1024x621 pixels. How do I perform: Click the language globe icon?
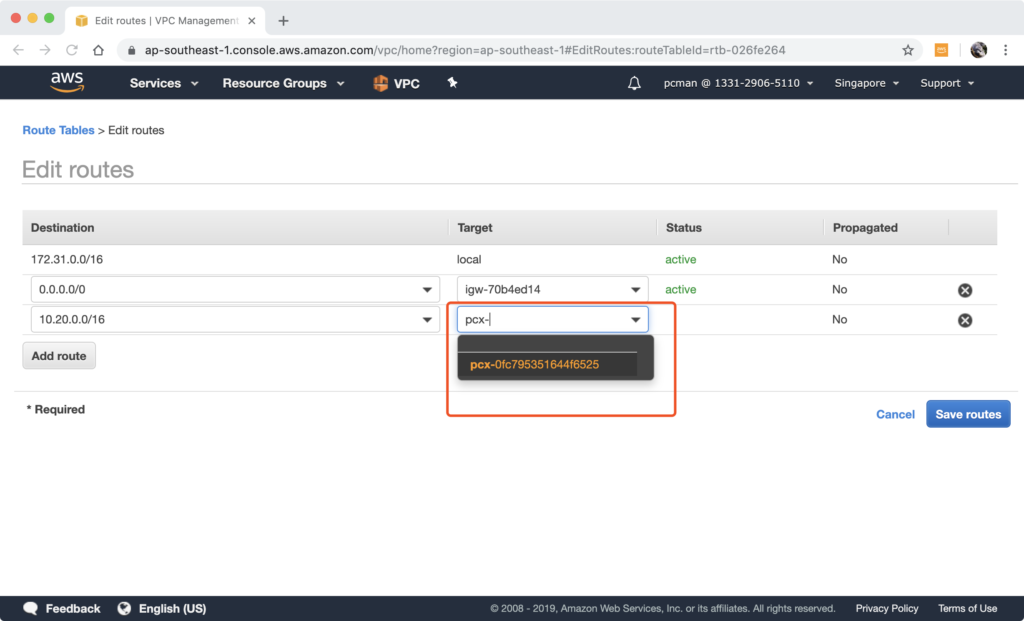click(x=124, y=609)
